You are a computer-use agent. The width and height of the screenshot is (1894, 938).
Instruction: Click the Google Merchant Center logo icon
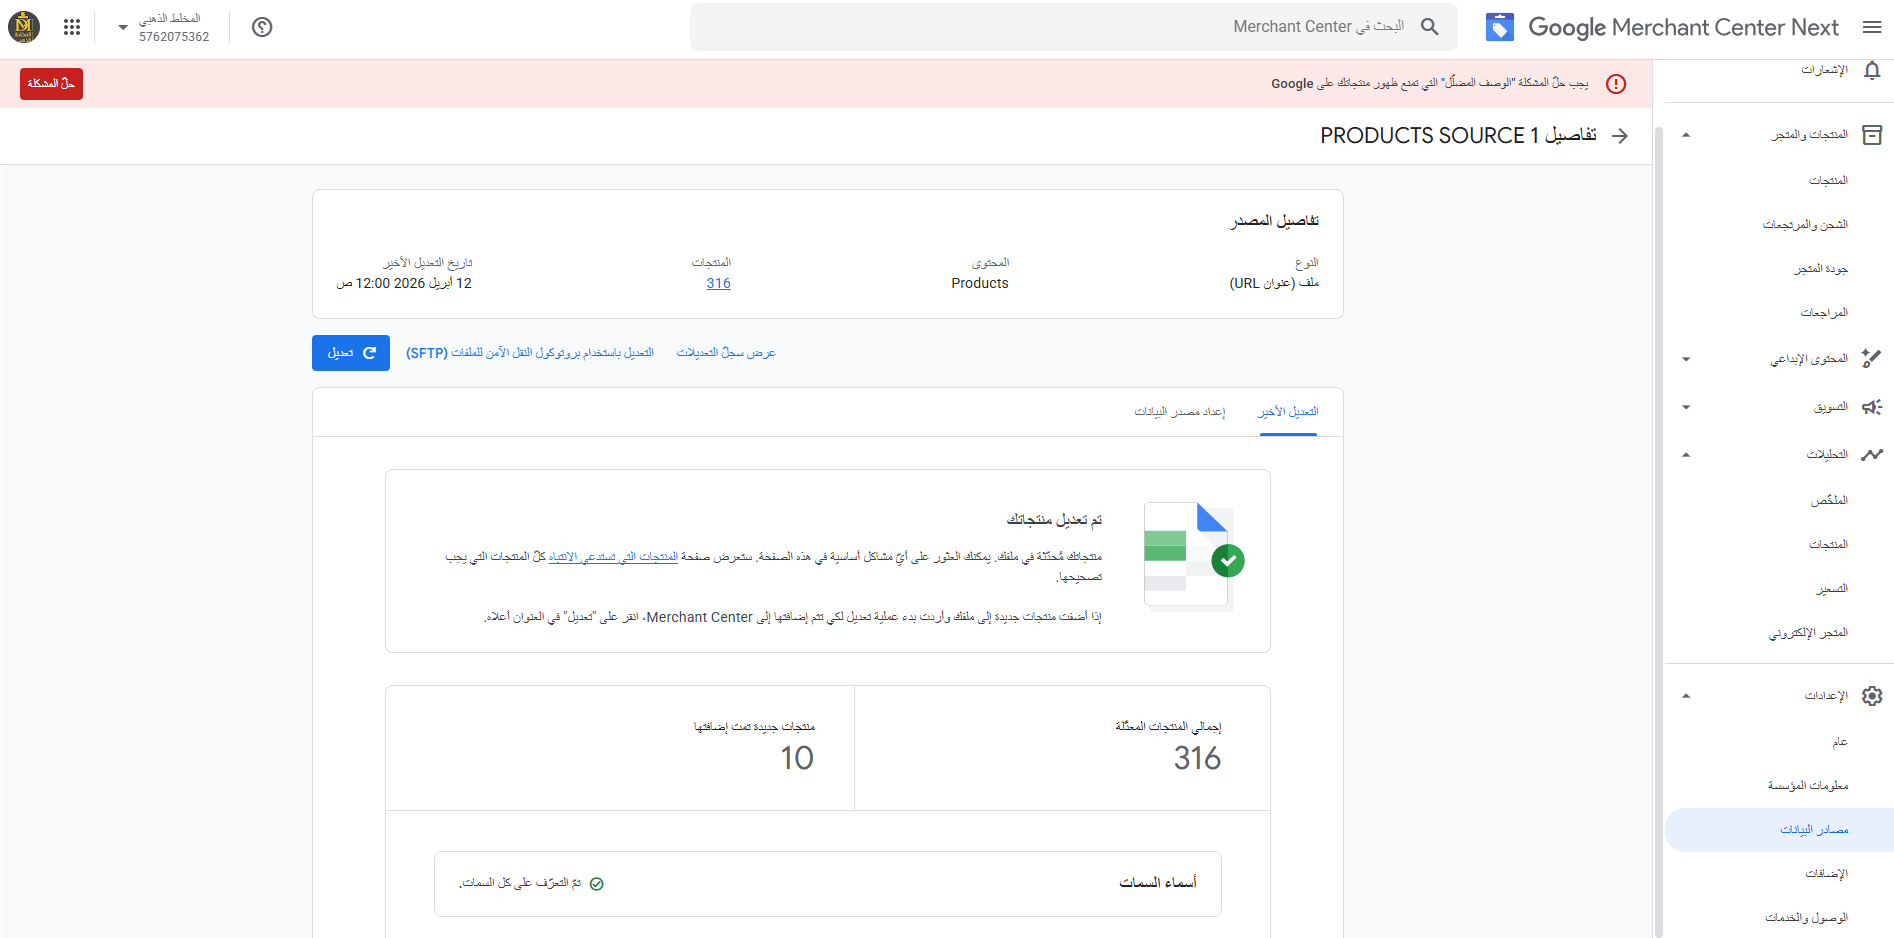point(1499,27)
